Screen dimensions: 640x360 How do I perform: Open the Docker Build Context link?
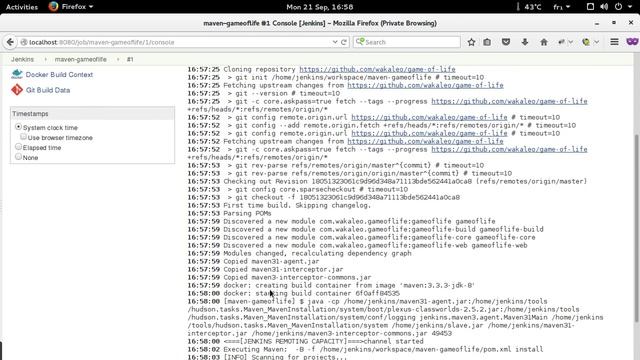tap(59, 75)
